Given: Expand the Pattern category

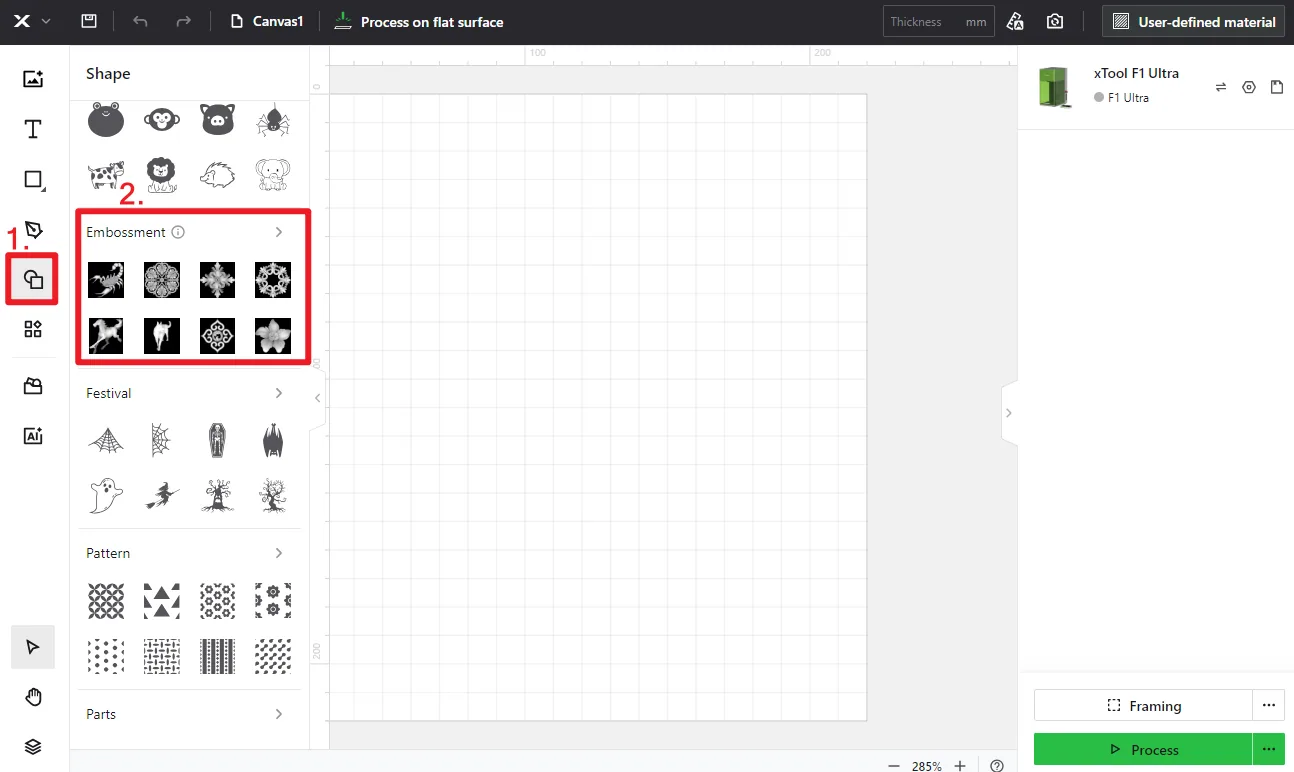Looking at the screenshot, I should (279, 553).
